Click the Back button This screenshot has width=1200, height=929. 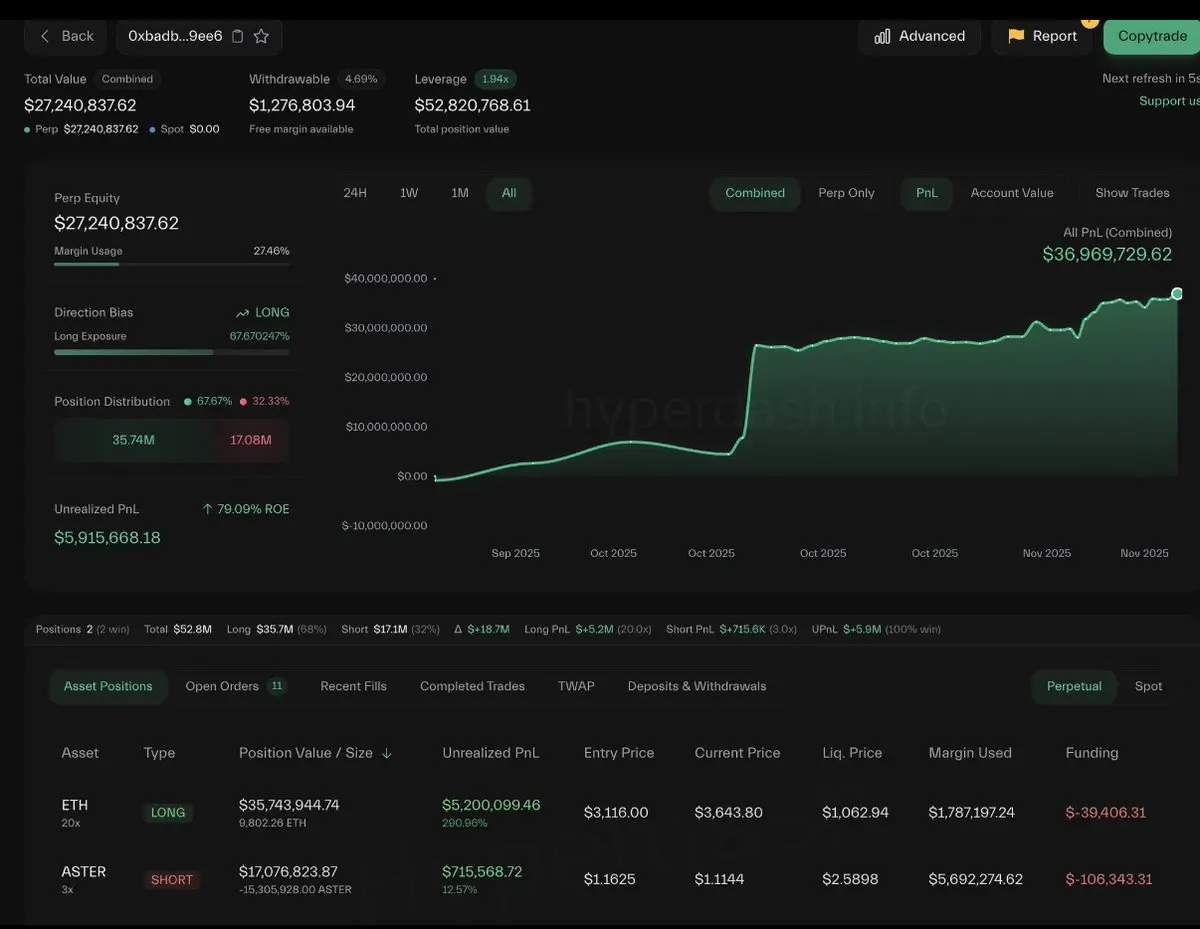click(x=66, y=36)
